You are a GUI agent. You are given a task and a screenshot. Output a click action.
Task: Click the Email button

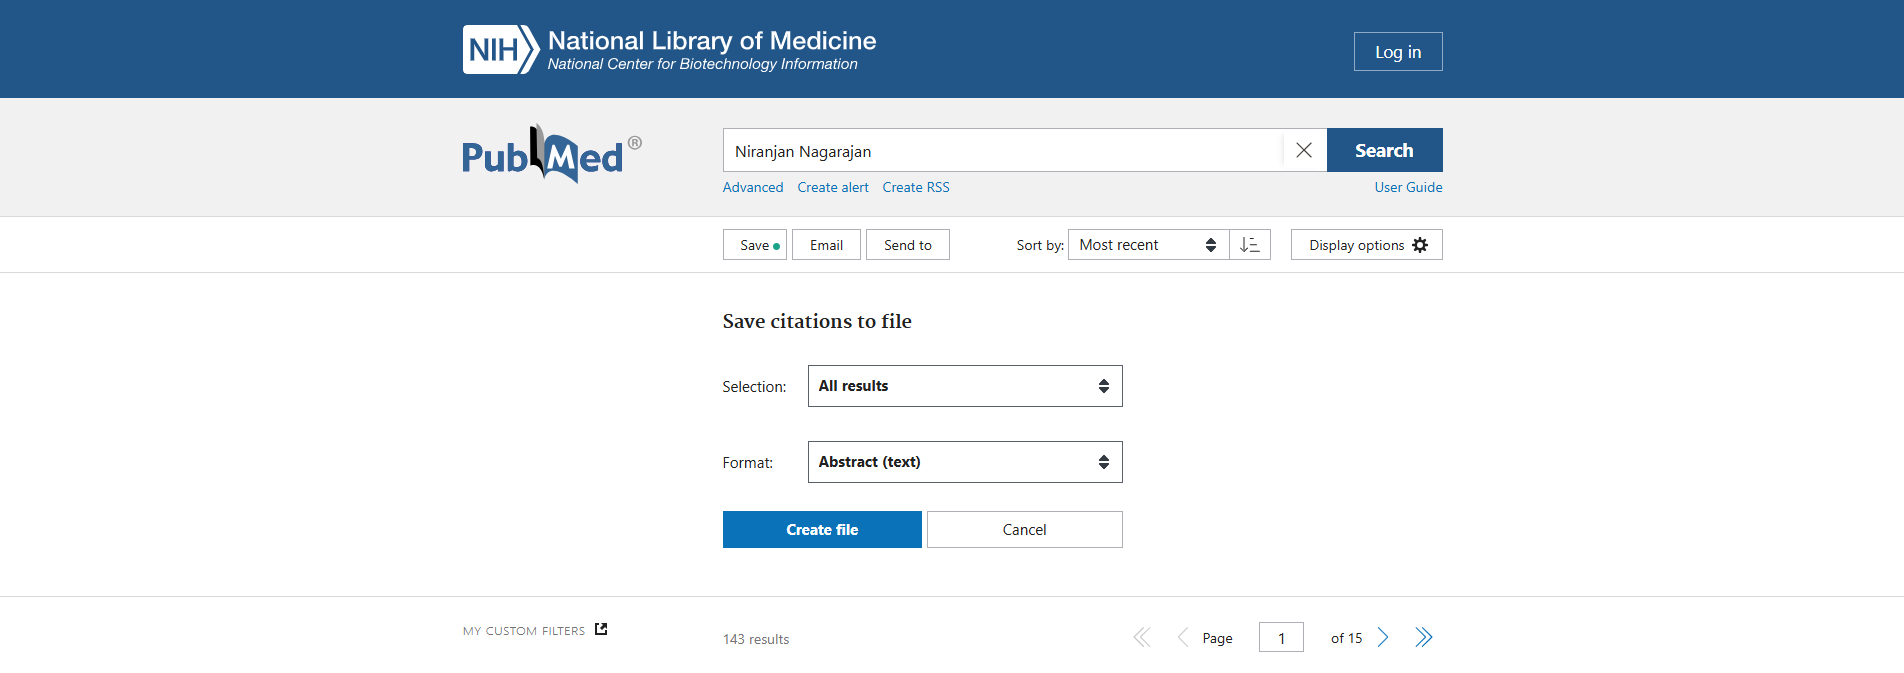tap(826, 245)
